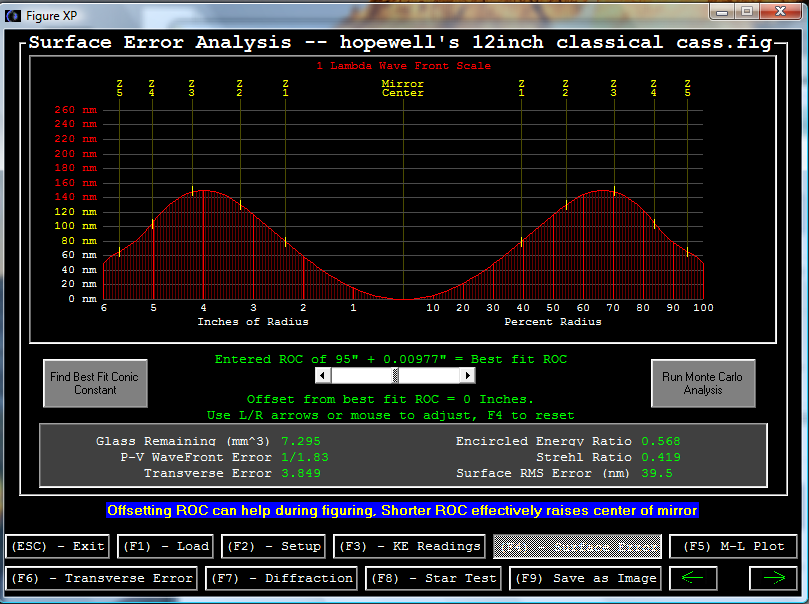The width and height of the screenshot is (809, 604).
Task: Maximize the Figure XP window
Action: pos(747,10)
